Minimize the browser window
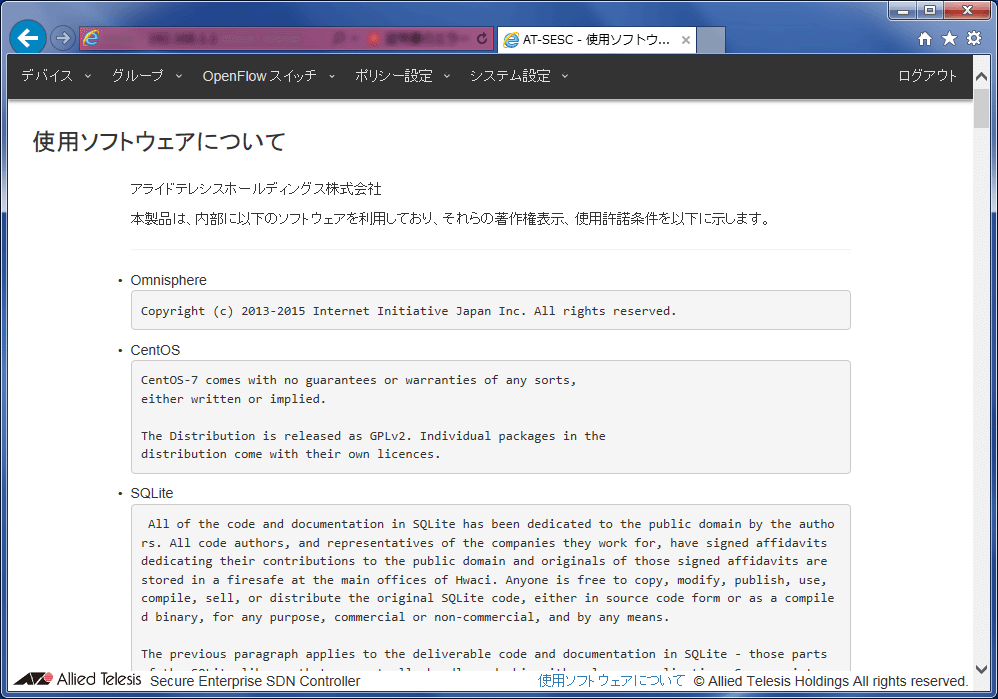This screenshot has height=699, width=998. click(903, 10)
